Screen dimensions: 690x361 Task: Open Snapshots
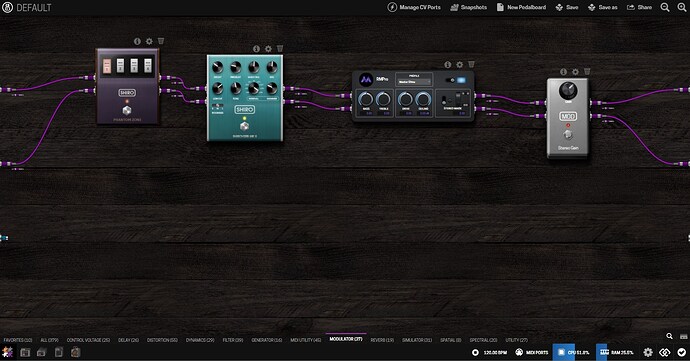pos(469,7)
